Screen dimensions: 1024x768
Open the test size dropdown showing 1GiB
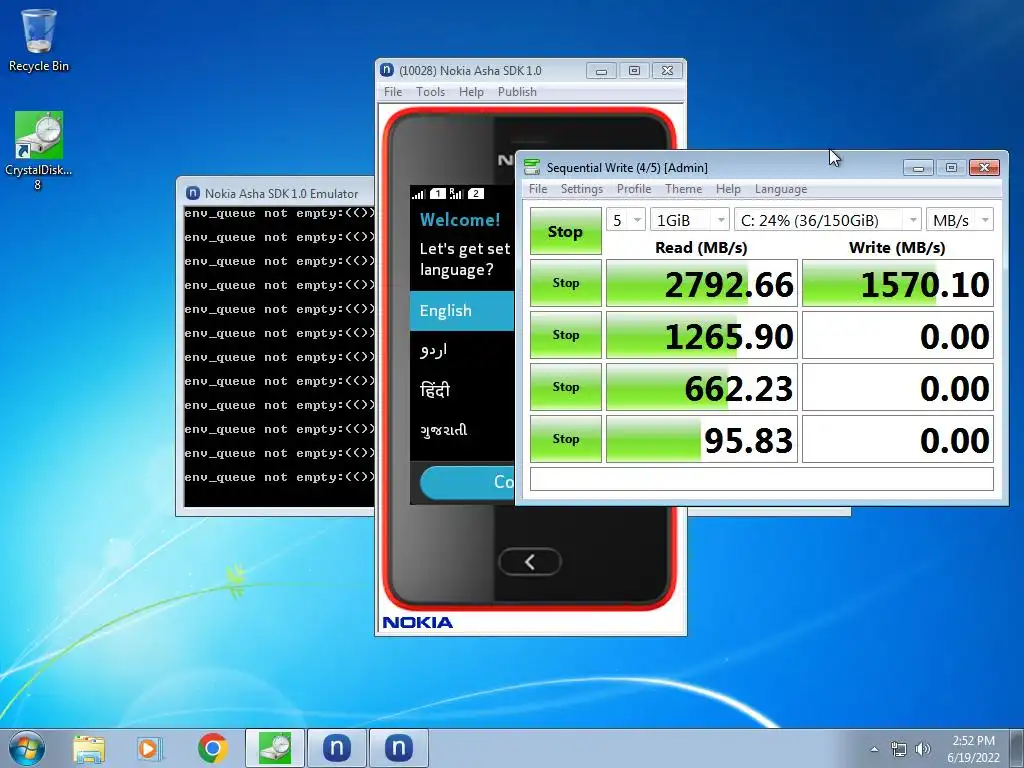click(x=690, y=220)
